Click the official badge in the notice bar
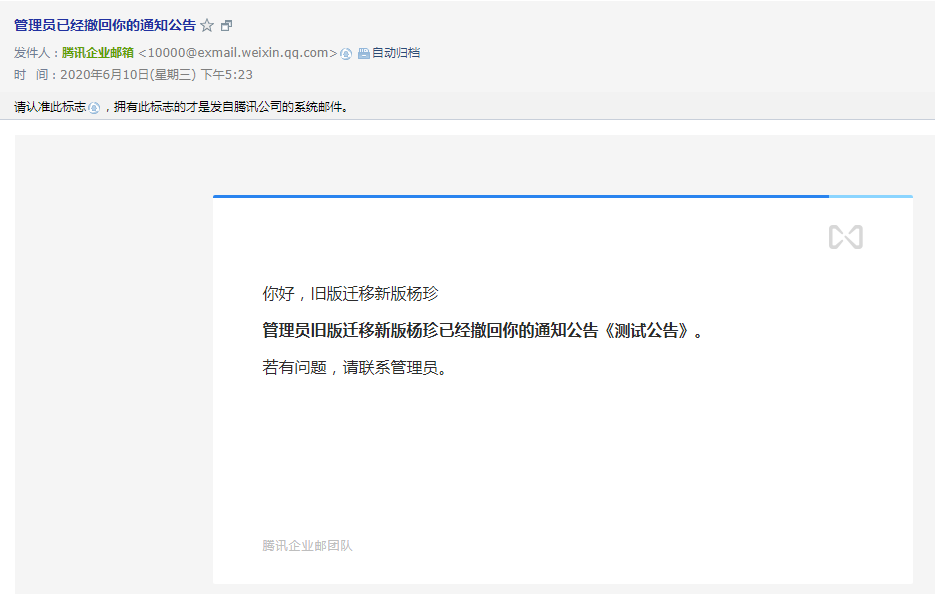This screenshot has width=935, height=594. pyautogui.click(x=94, y=107)
